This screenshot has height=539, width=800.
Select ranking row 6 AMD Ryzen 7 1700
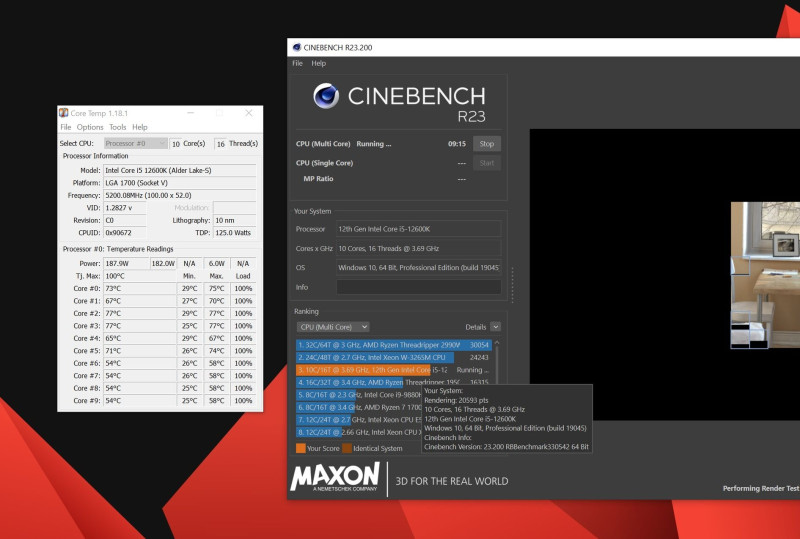[359, 407]
